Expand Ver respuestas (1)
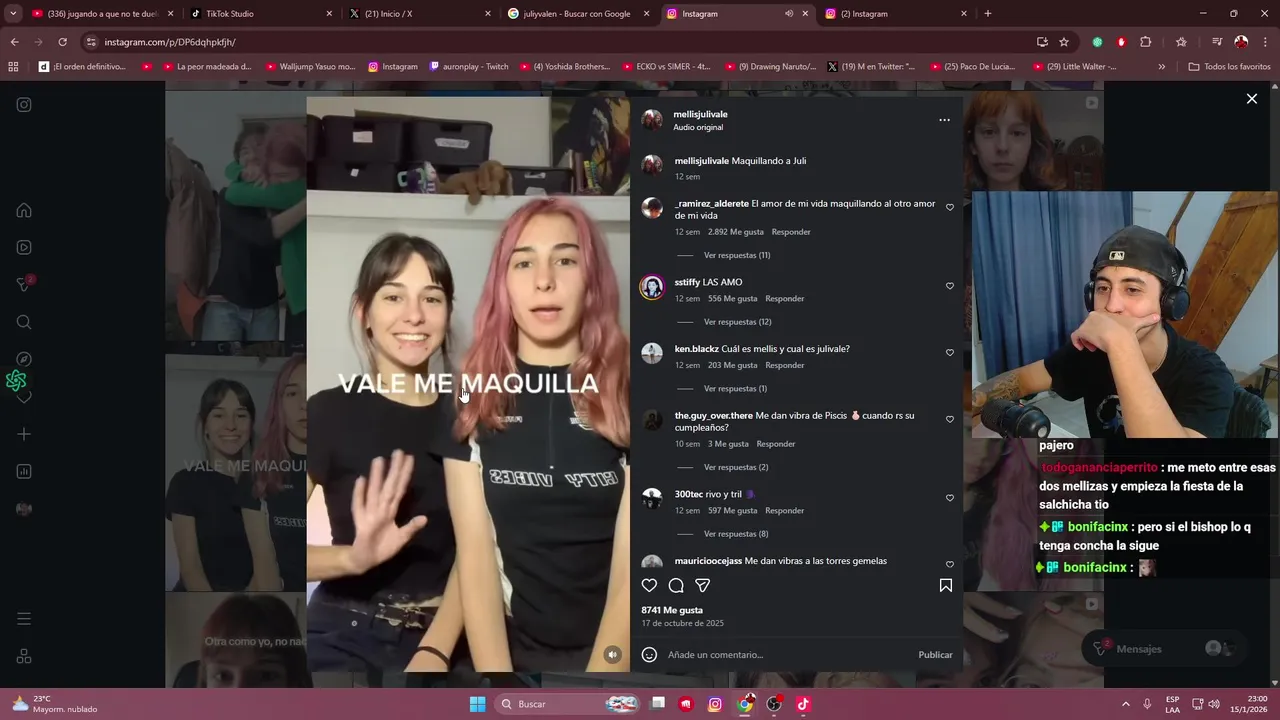Viewport: 1280px width, 720px height. point(735,389)
